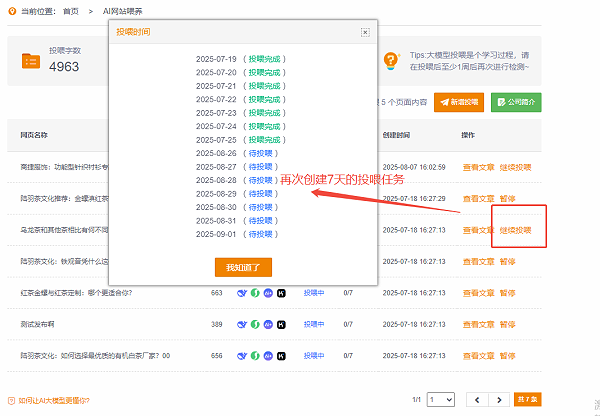Click 查看文章 for the 2025-08-07 row

478,167
